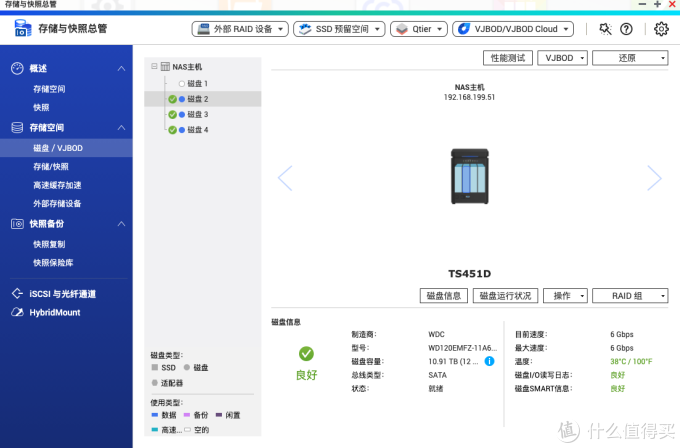Open iSCSI 与光纤通道 section
This screenshot has height=448, width=680.
[62, 294]
